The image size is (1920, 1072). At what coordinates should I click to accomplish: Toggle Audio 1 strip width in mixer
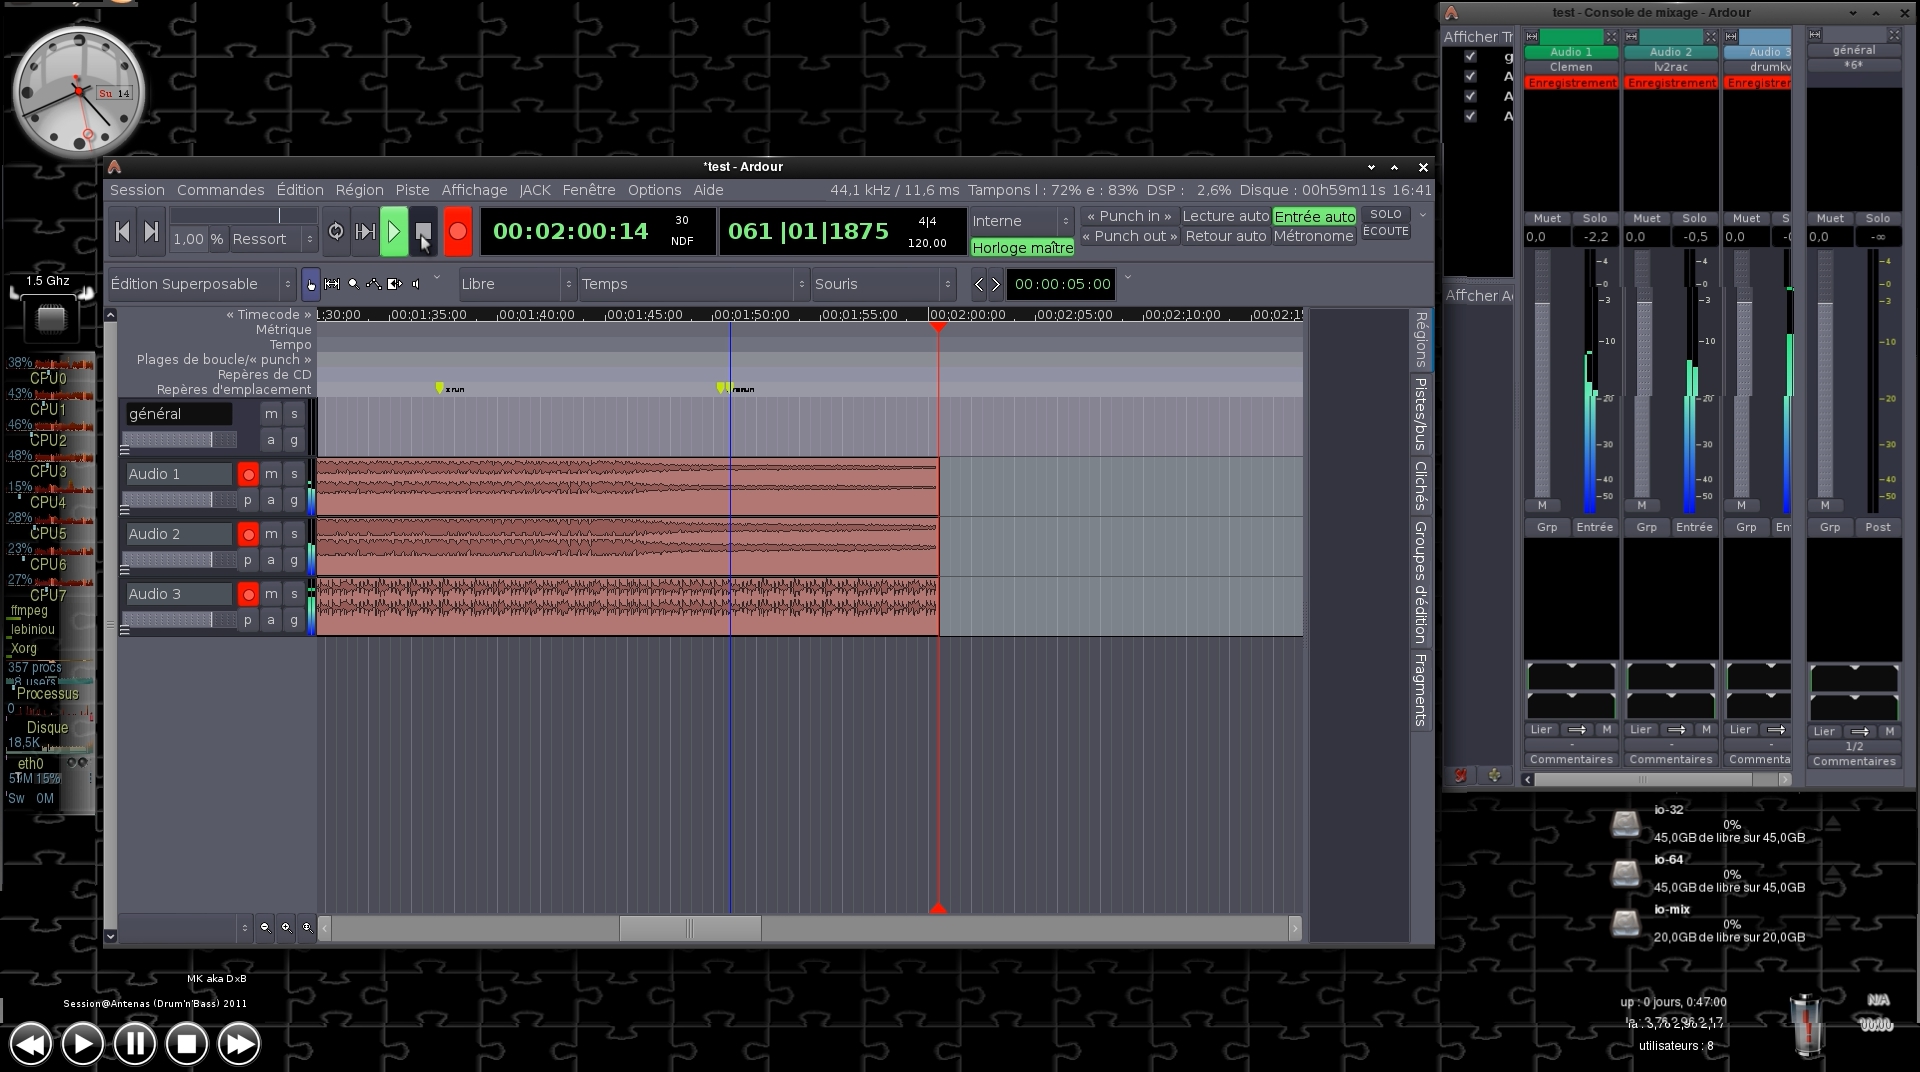[1532, 36]
